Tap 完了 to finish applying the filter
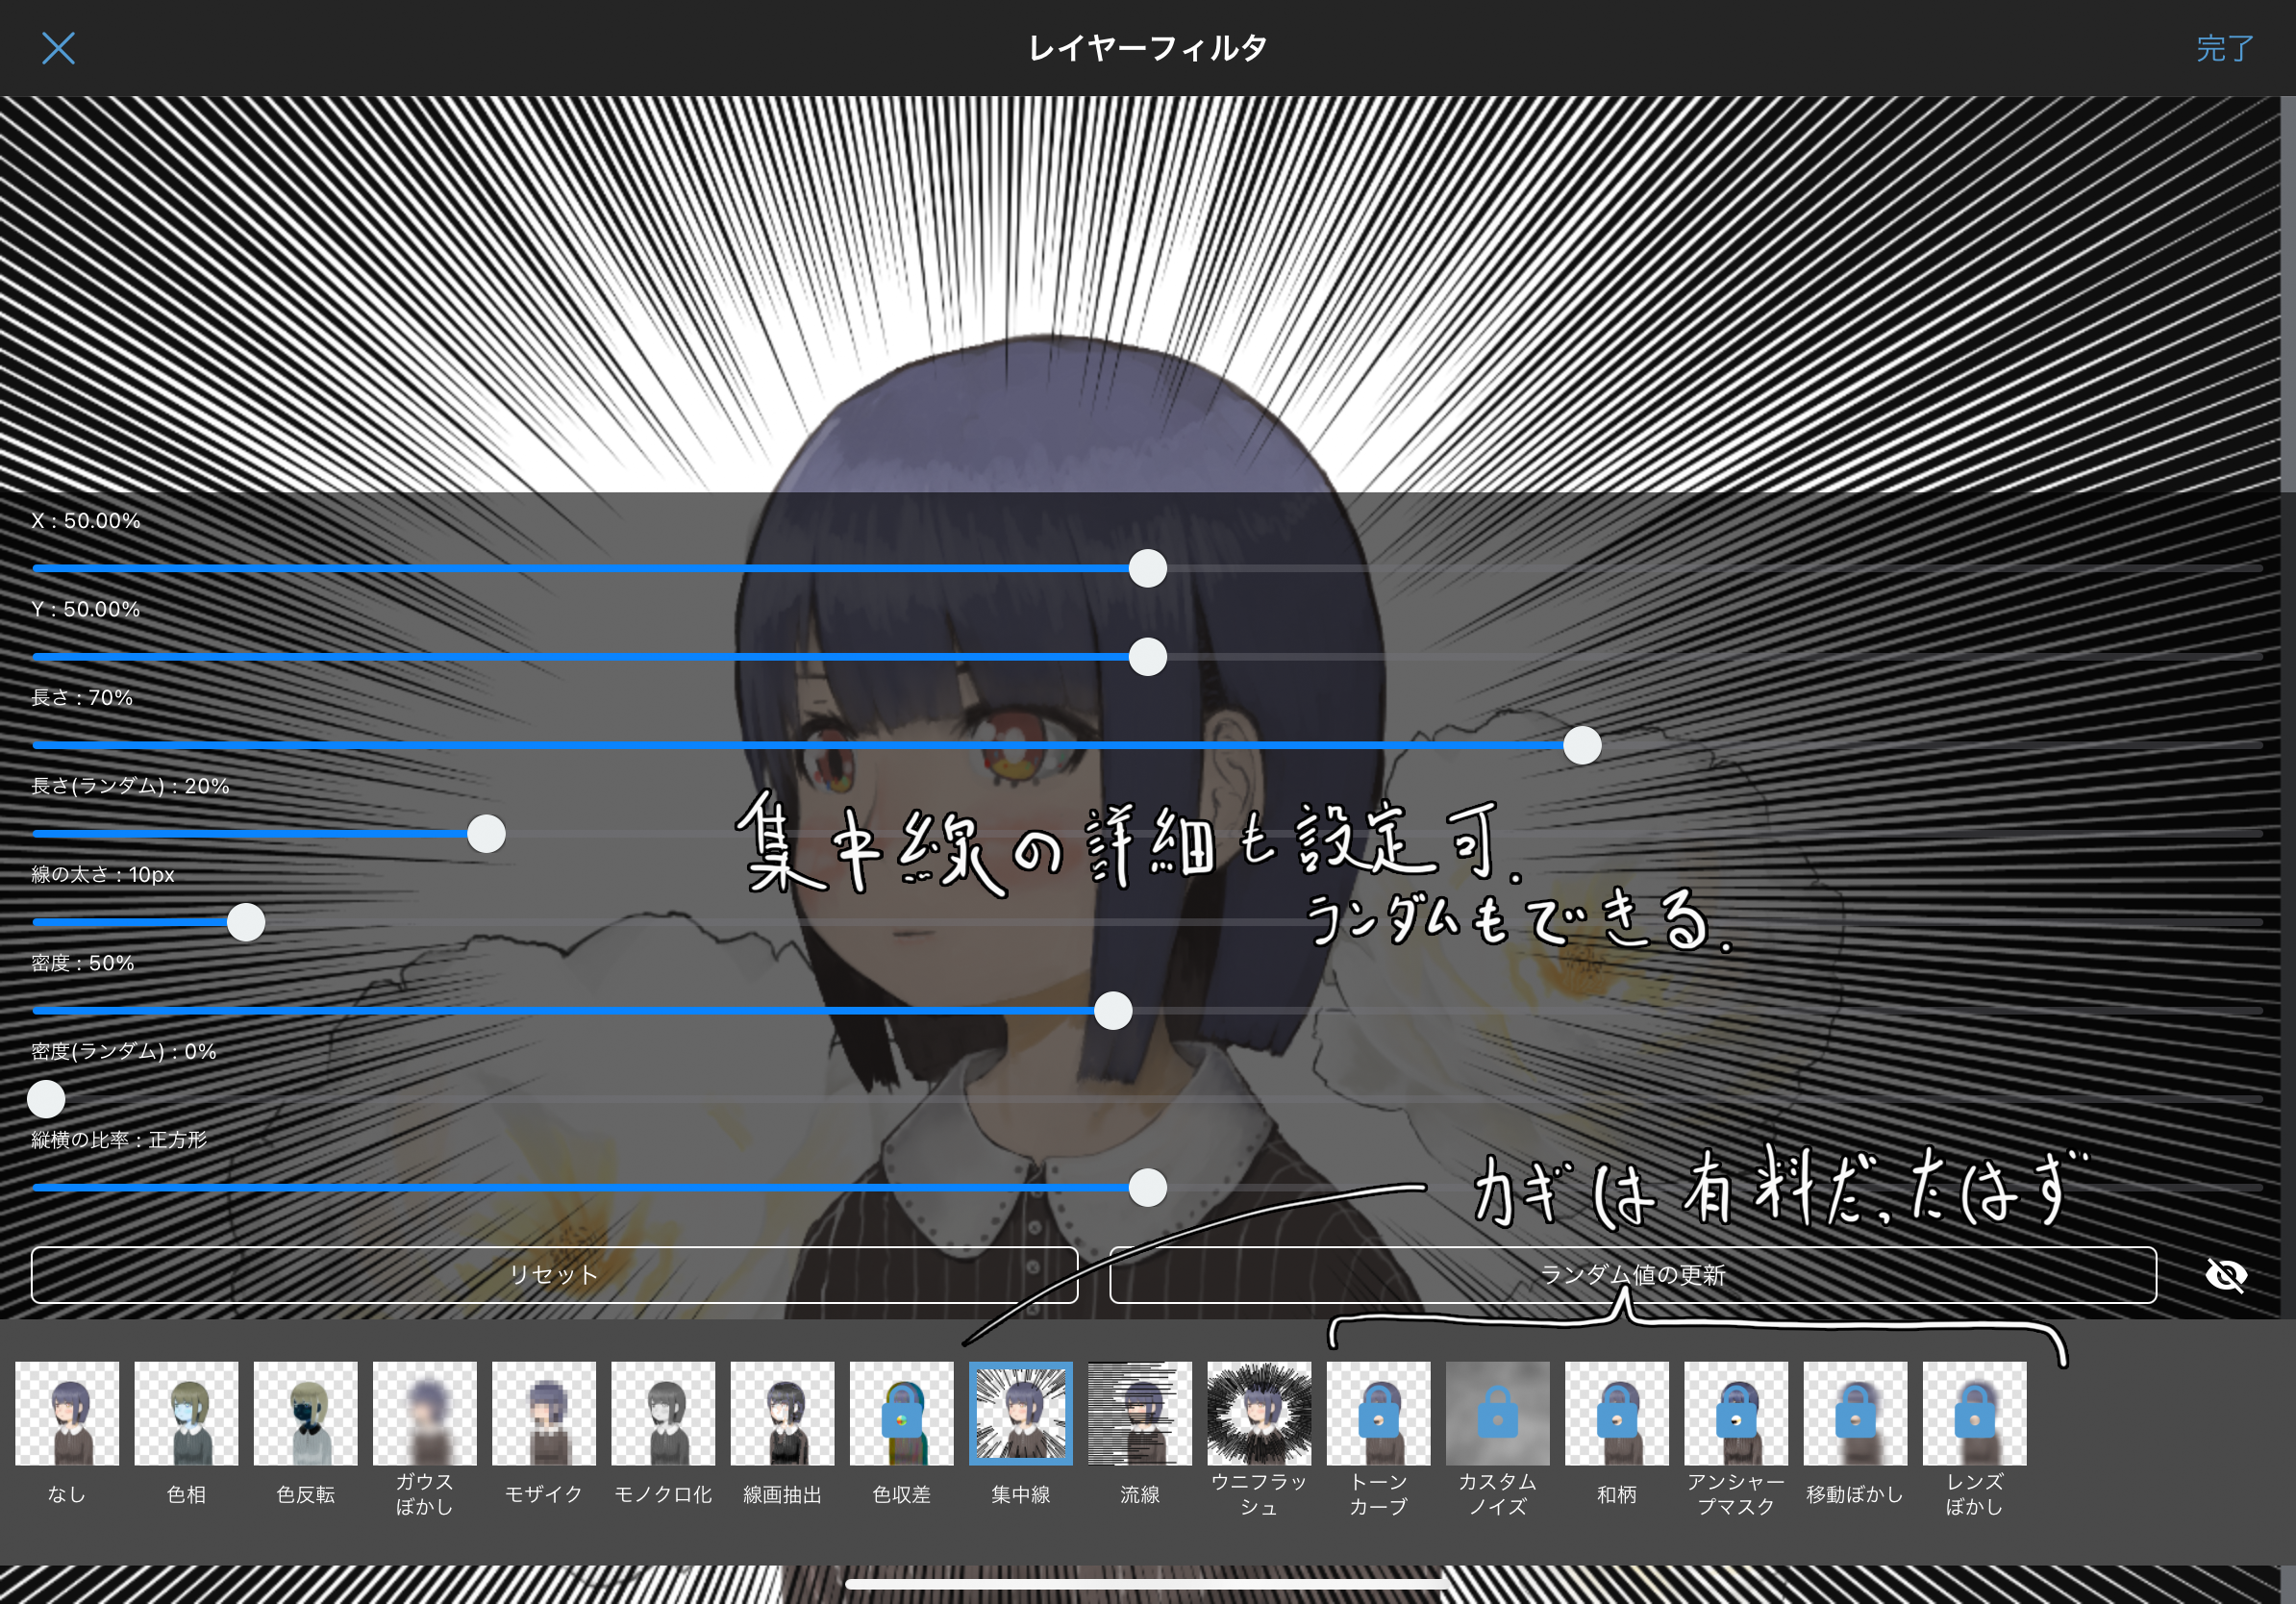The image size is (2296, 1604). (x=2224, y=48)
